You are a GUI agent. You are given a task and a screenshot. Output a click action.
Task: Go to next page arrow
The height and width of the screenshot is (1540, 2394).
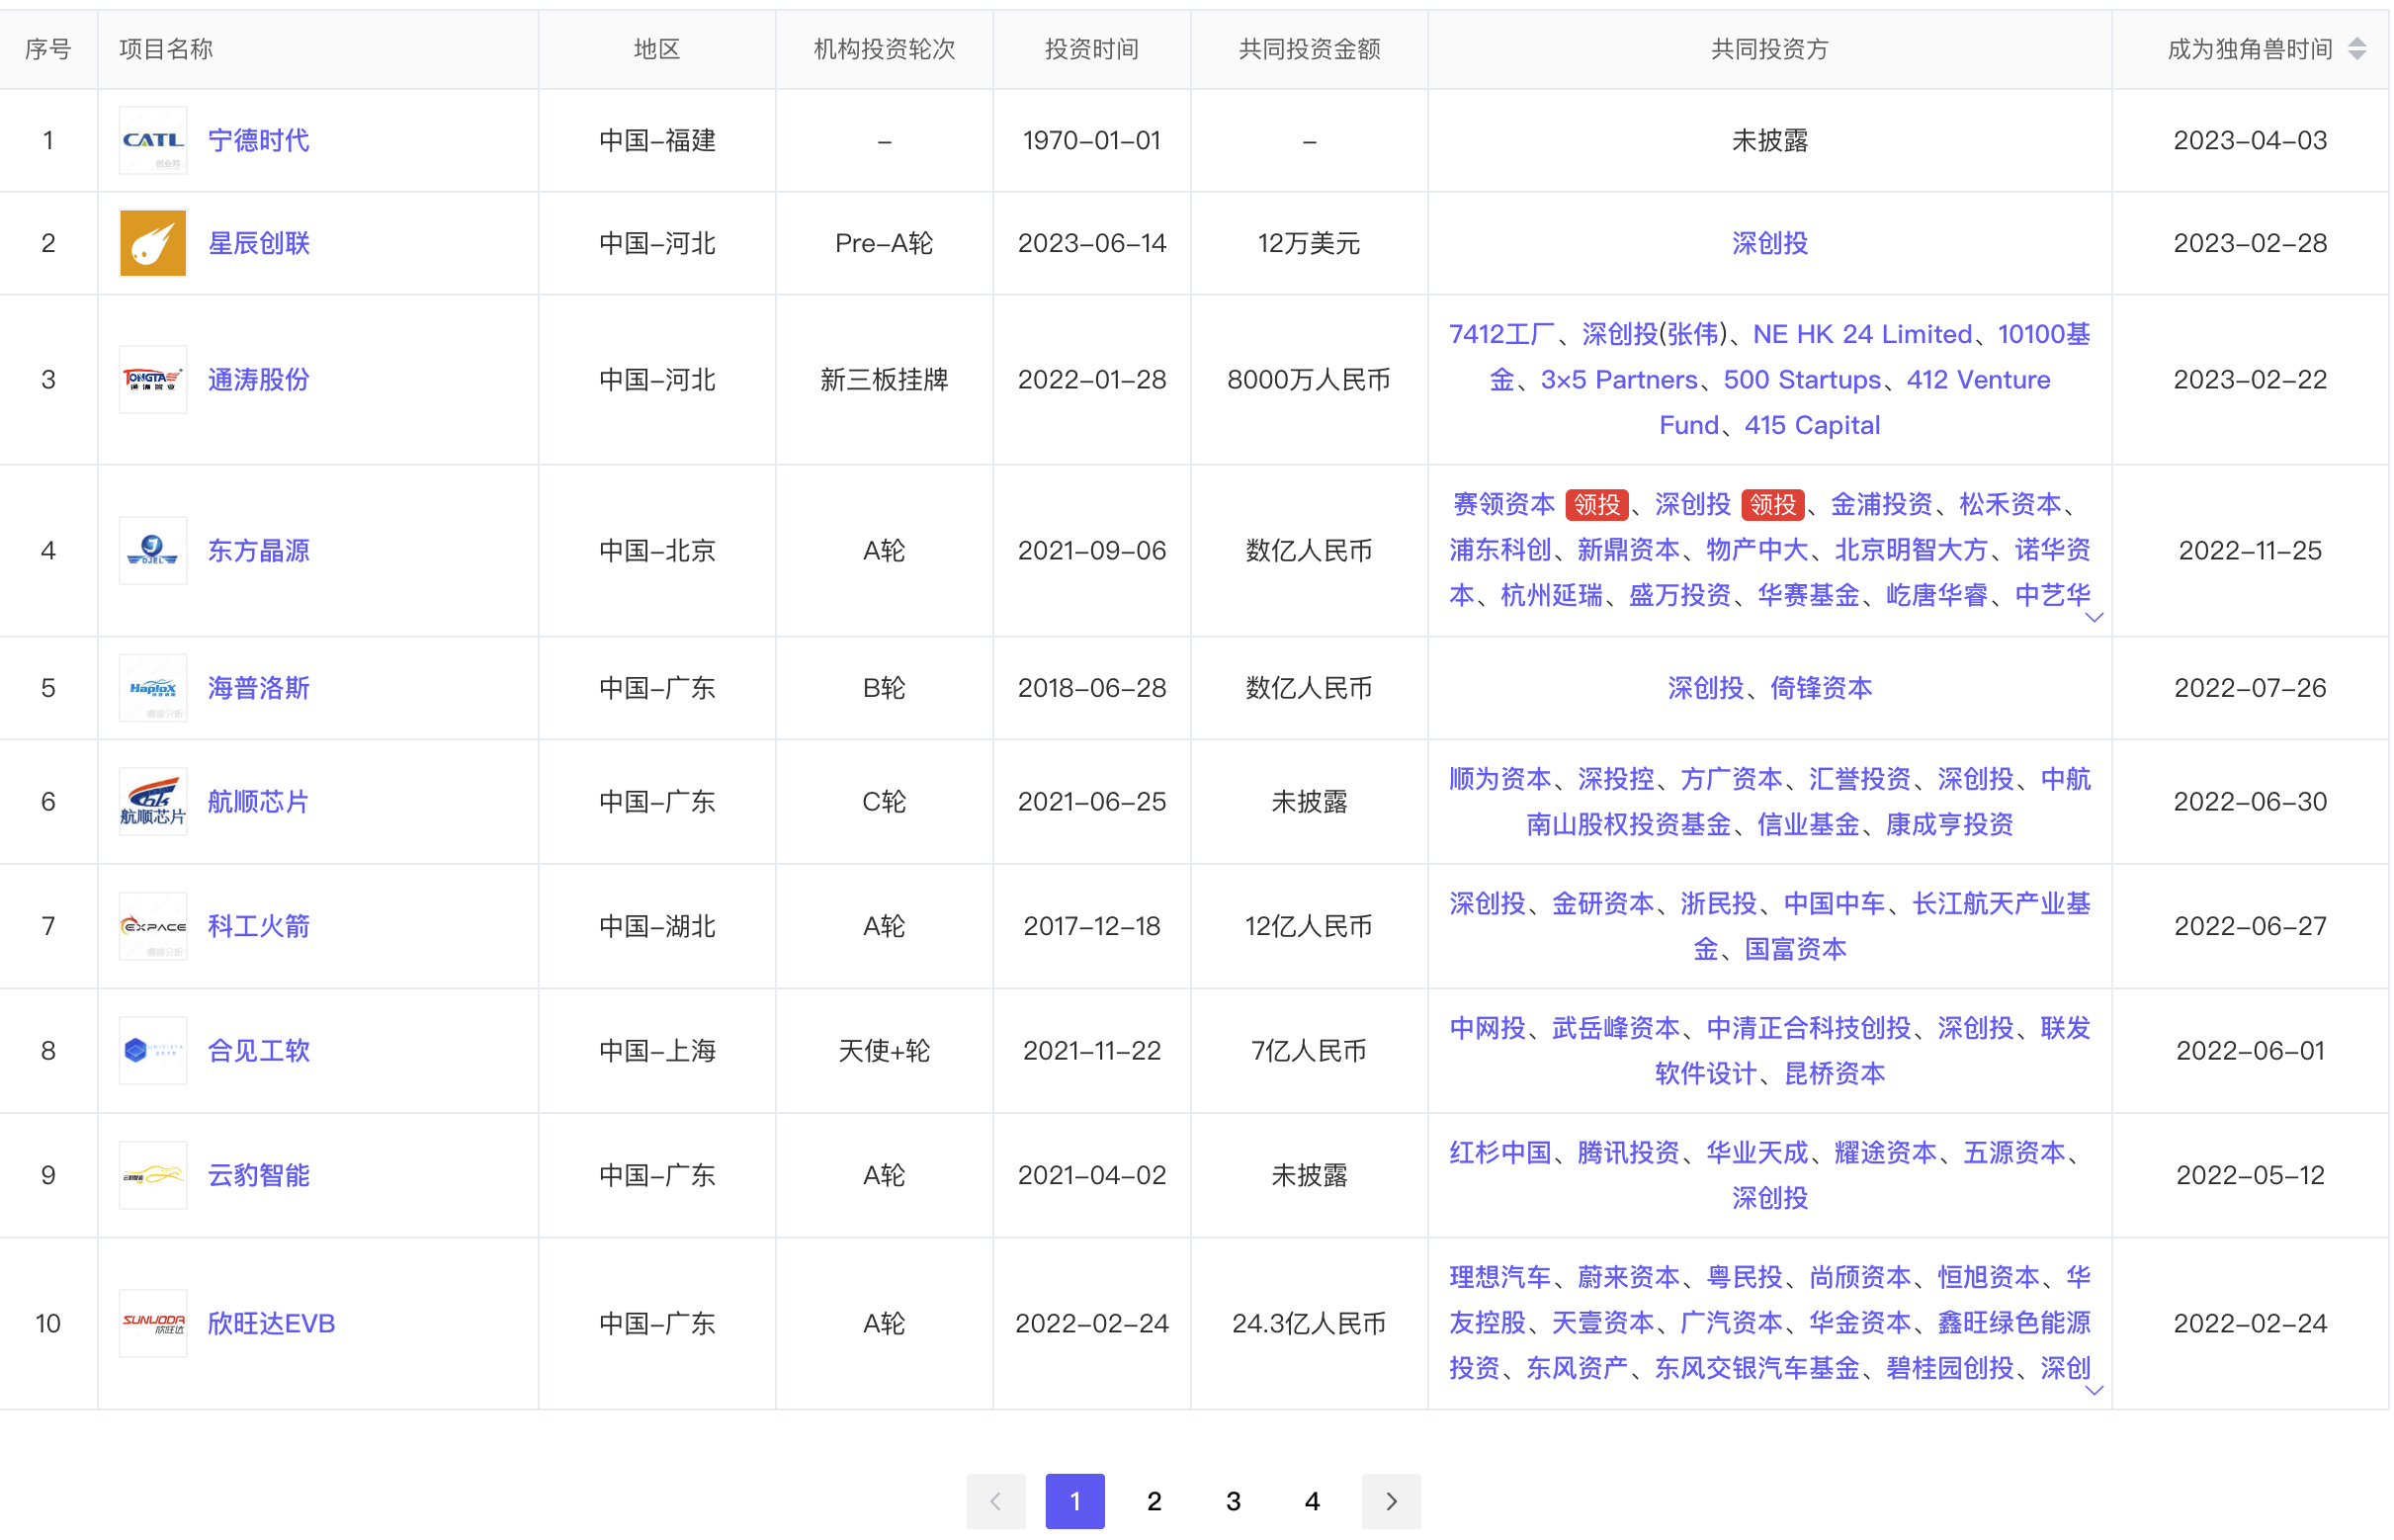click(x=1393, y=1502)
